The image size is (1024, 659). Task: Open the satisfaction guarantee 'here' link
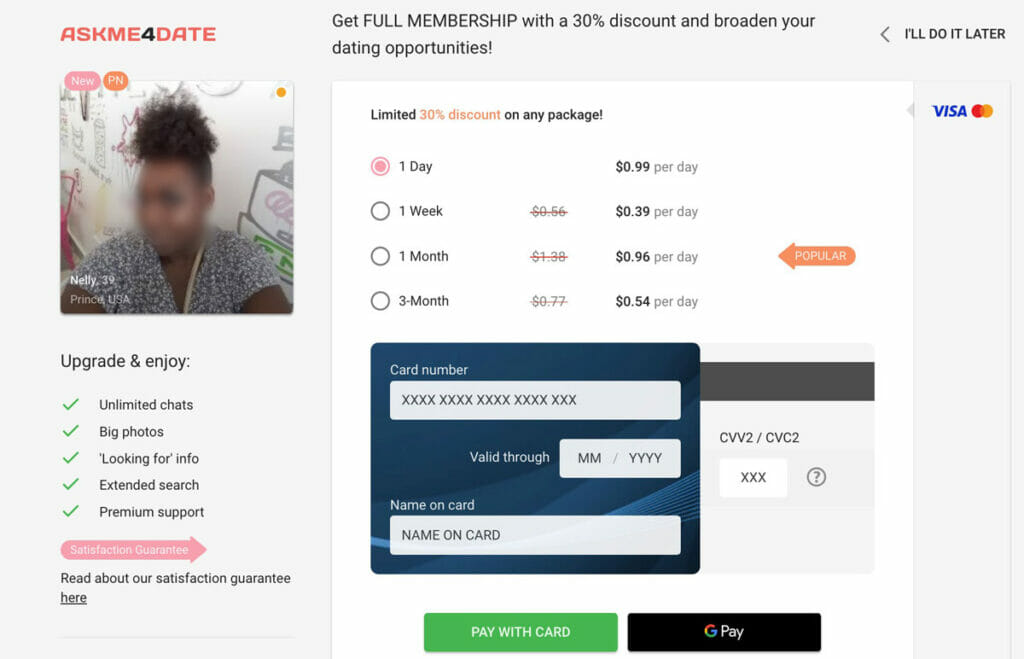[73, 598]
